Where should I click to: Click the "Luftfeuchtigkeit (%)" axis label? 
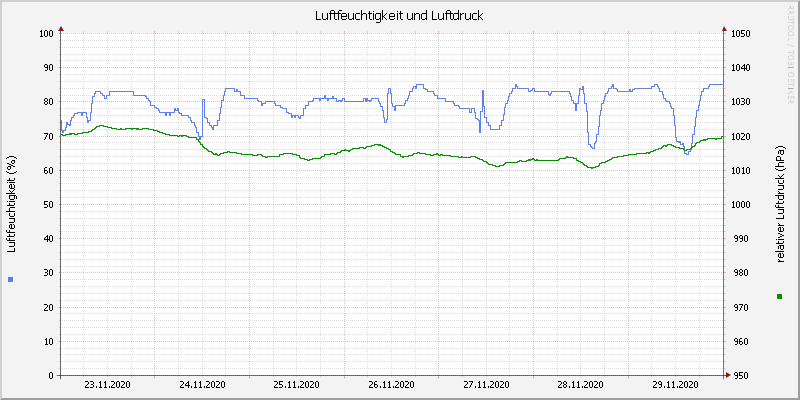tap(12, 205)
